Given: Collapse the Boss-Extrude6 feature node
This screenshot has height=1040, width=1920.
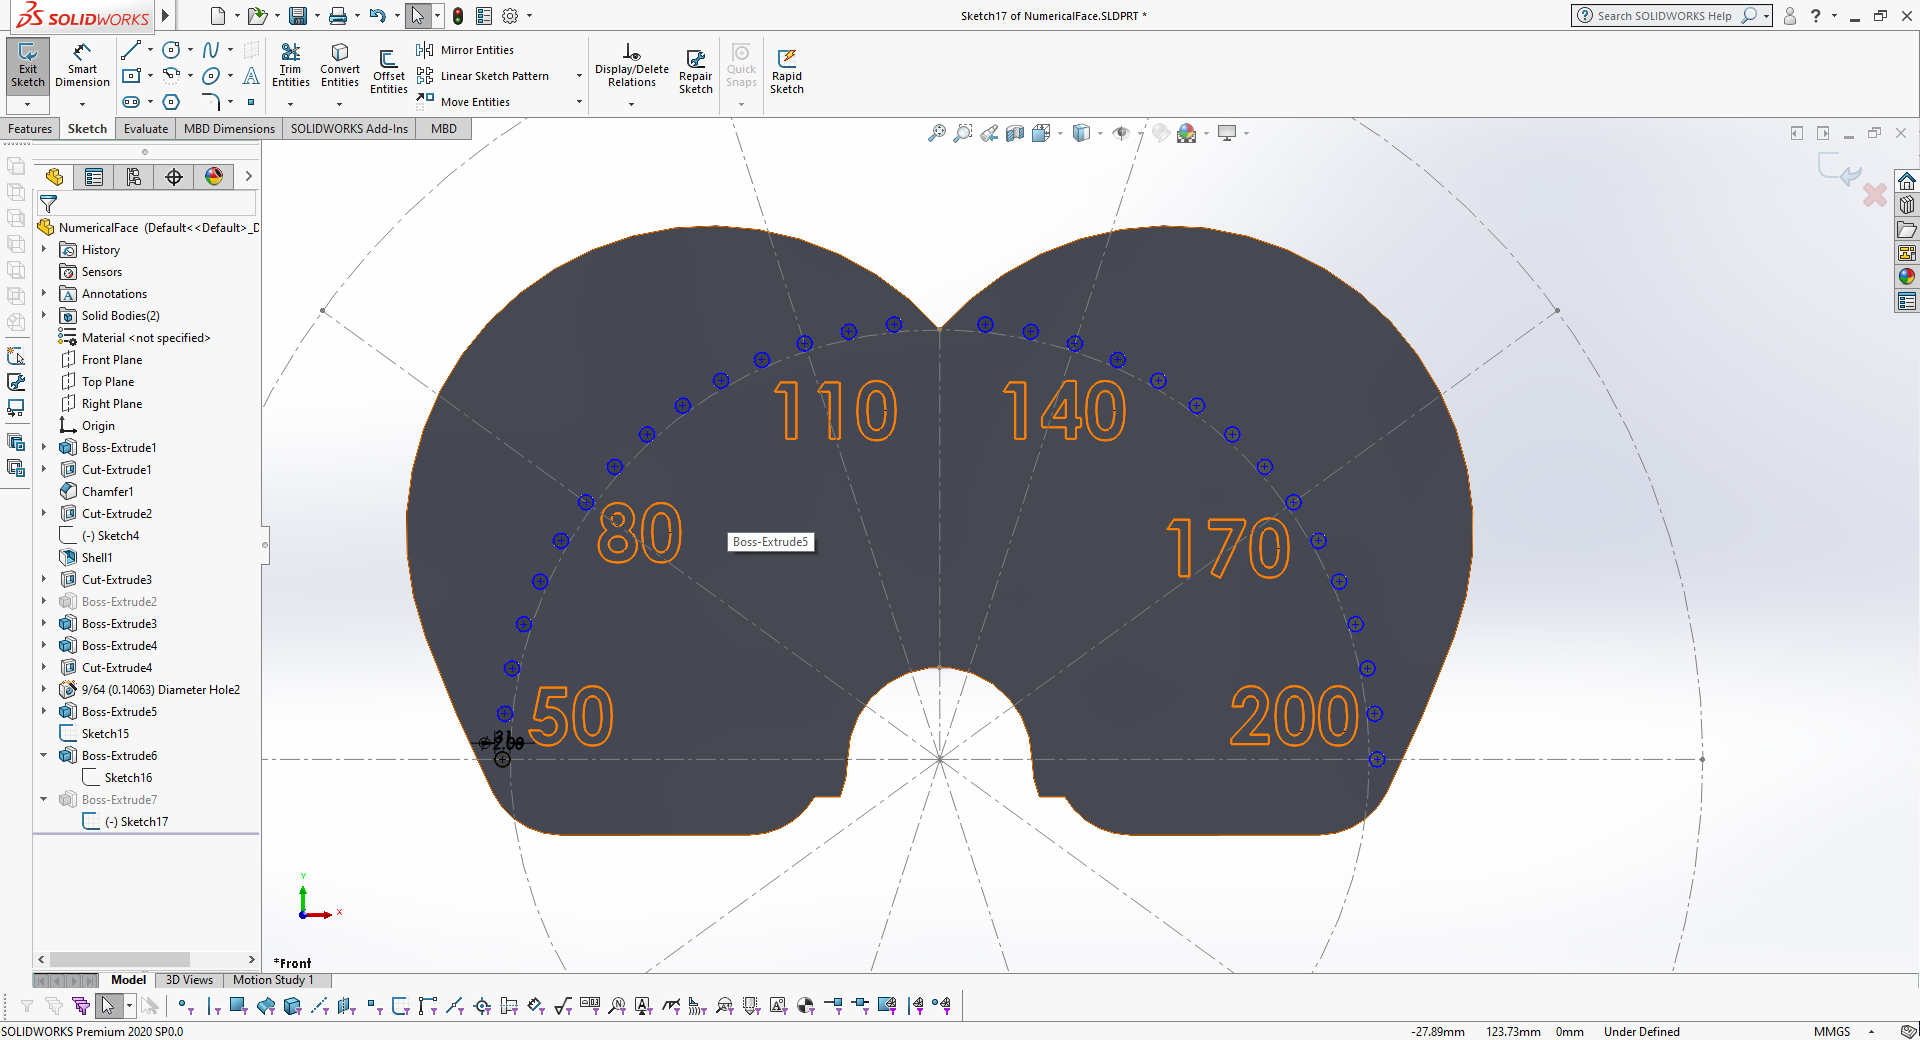Looking at the screenshot, I should click(x=44, y=756).
